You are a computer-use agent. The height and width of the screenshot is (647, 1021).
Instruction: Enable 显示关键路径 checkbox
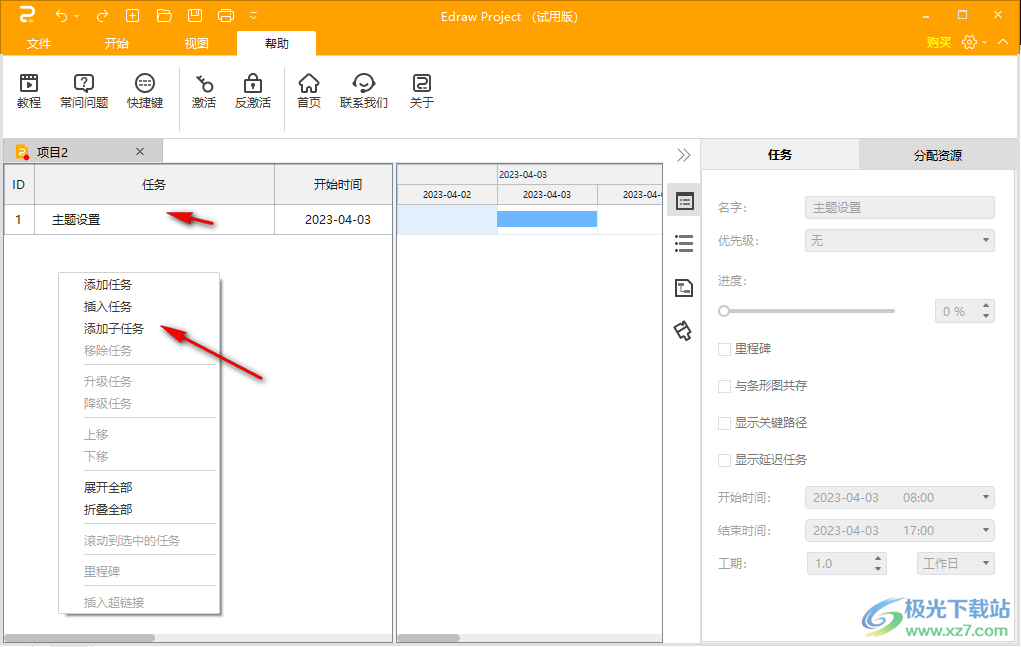point(724,424)
